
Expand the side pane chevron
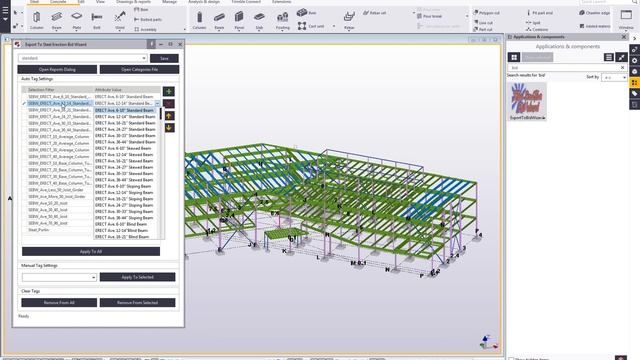pos(634,38)
